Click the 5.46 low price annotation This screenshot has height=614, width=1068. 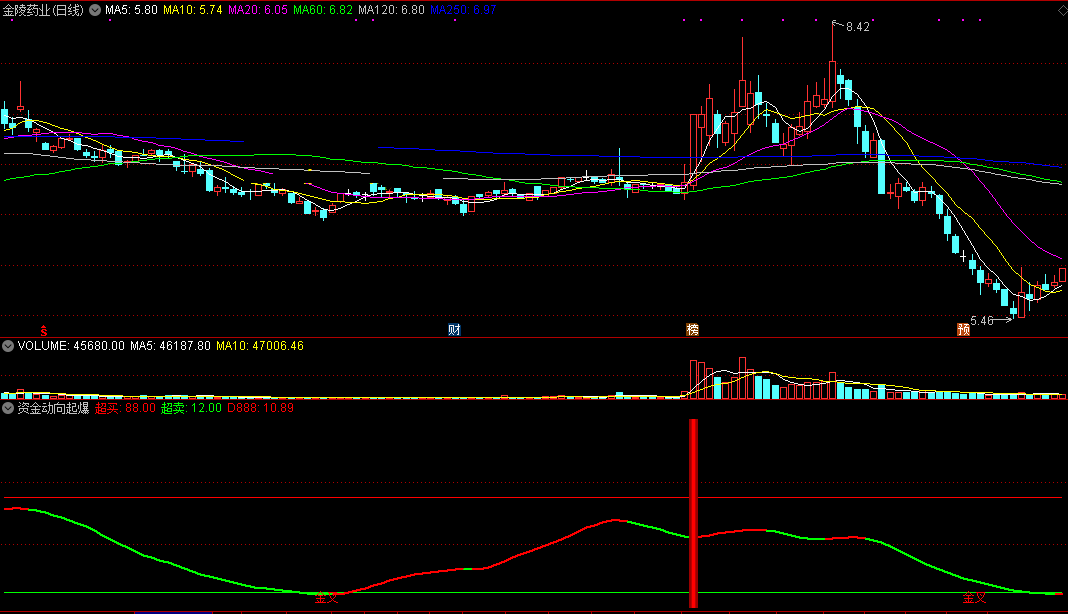click(981, 321)
